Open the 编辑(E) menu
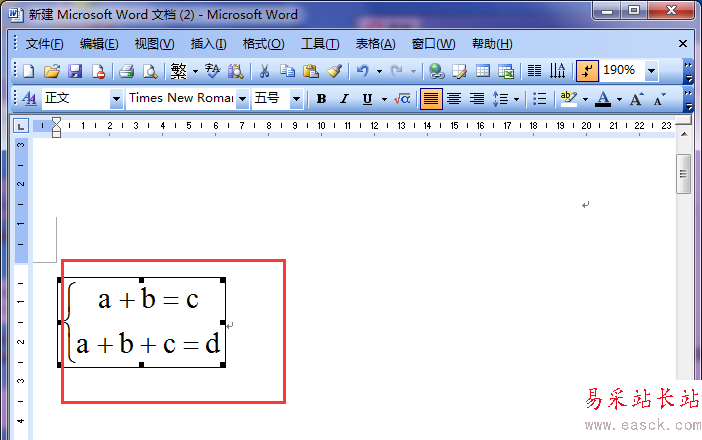The width and height of the screenshot is (702, 440). click(x=99, y=44)
